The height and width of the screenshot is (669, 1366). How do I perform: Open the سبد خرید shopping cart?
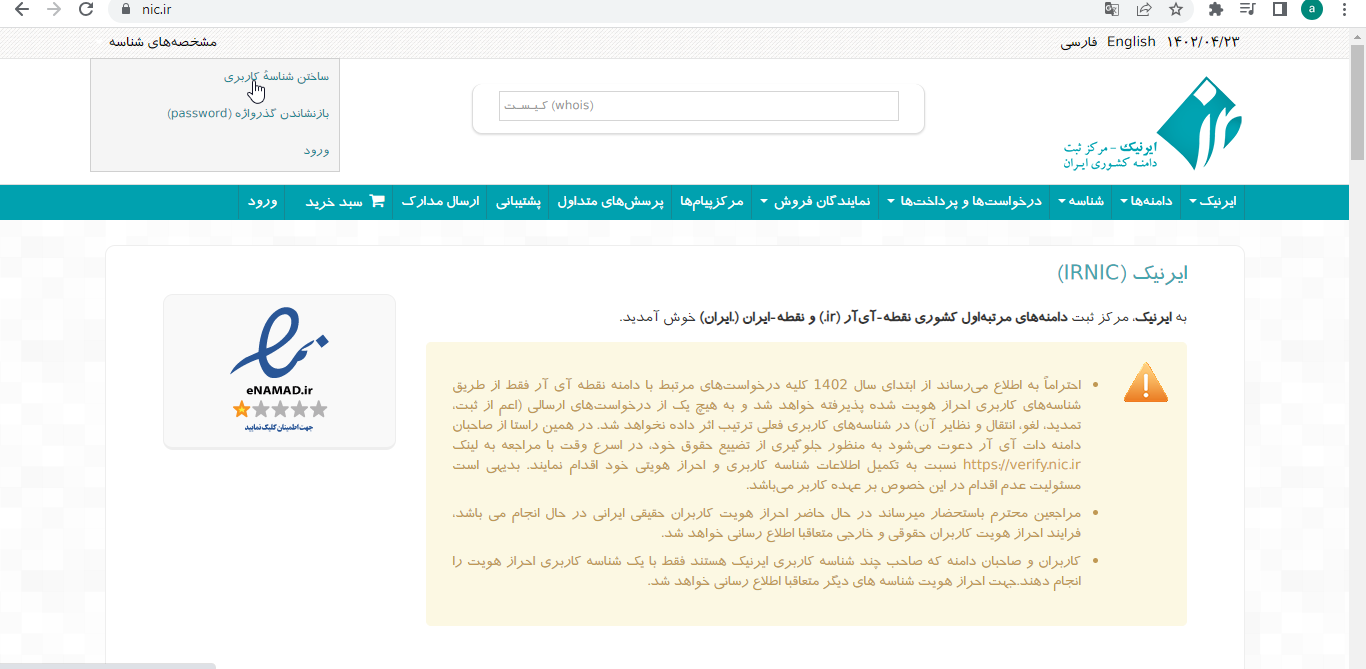tap(345, 202)
